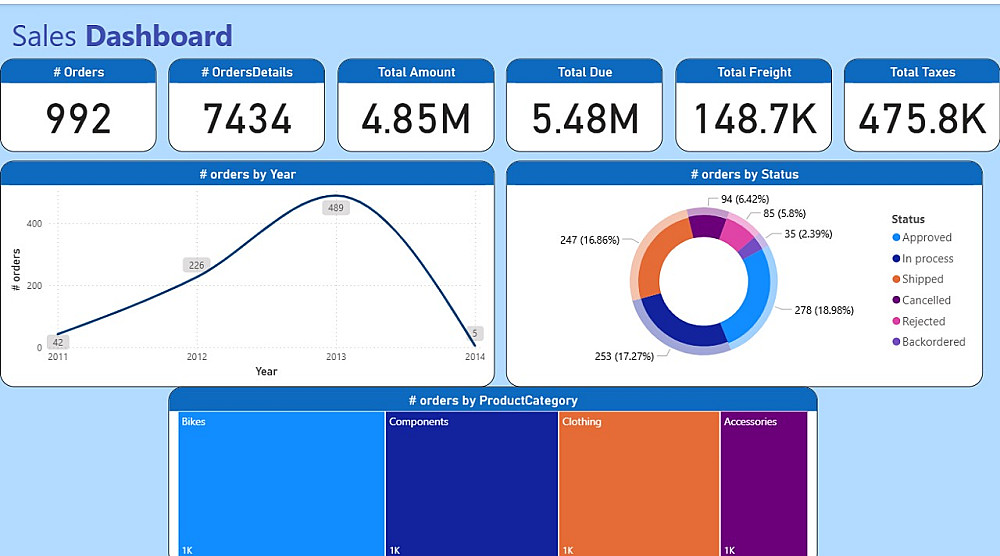Select the Bikes treemap tile
Image resolution: width=1000 pixels, height=556 pixels.
pos(281,484)
